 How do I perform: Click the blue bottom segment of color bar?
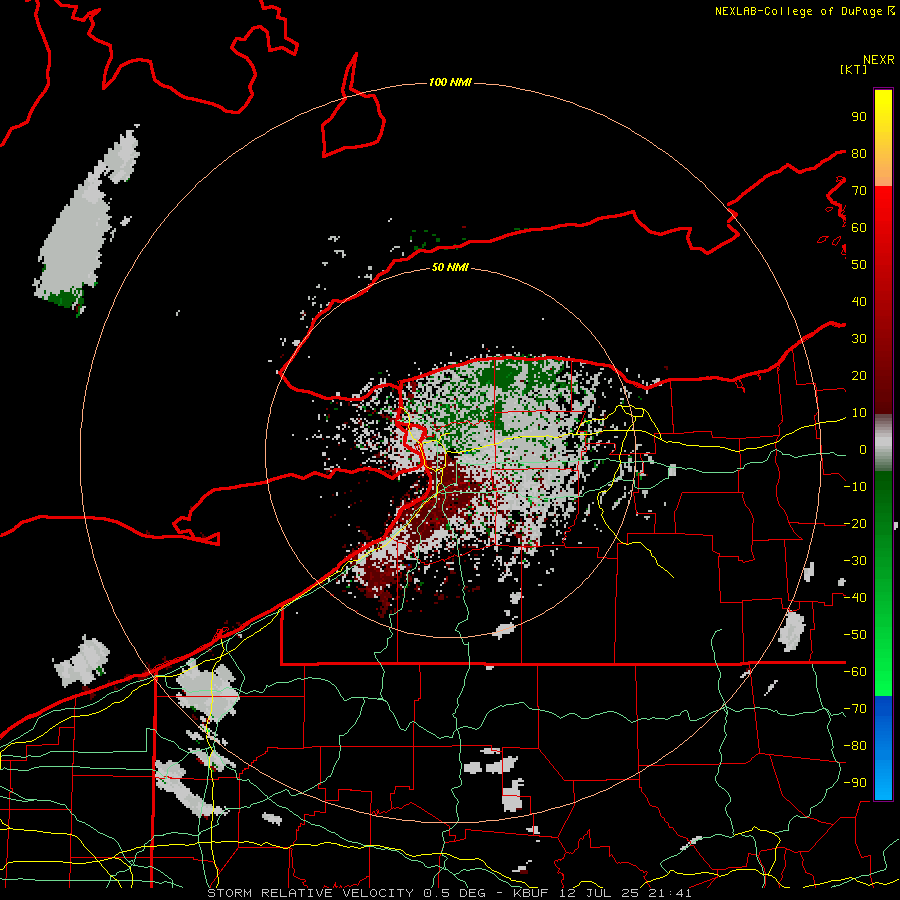(883, 748)
